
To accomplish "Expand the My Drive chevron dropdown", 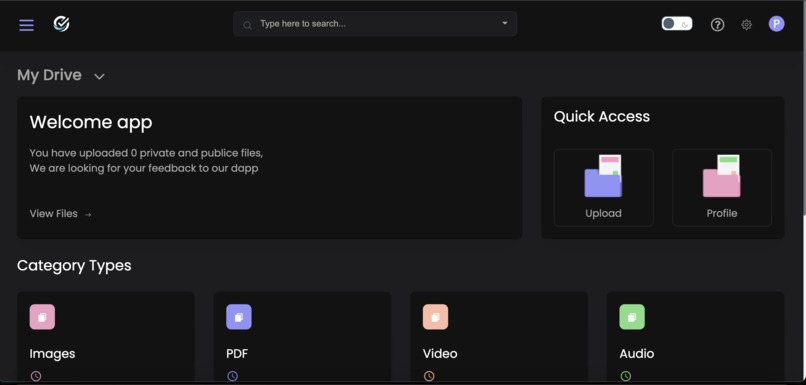I will 99,77.
